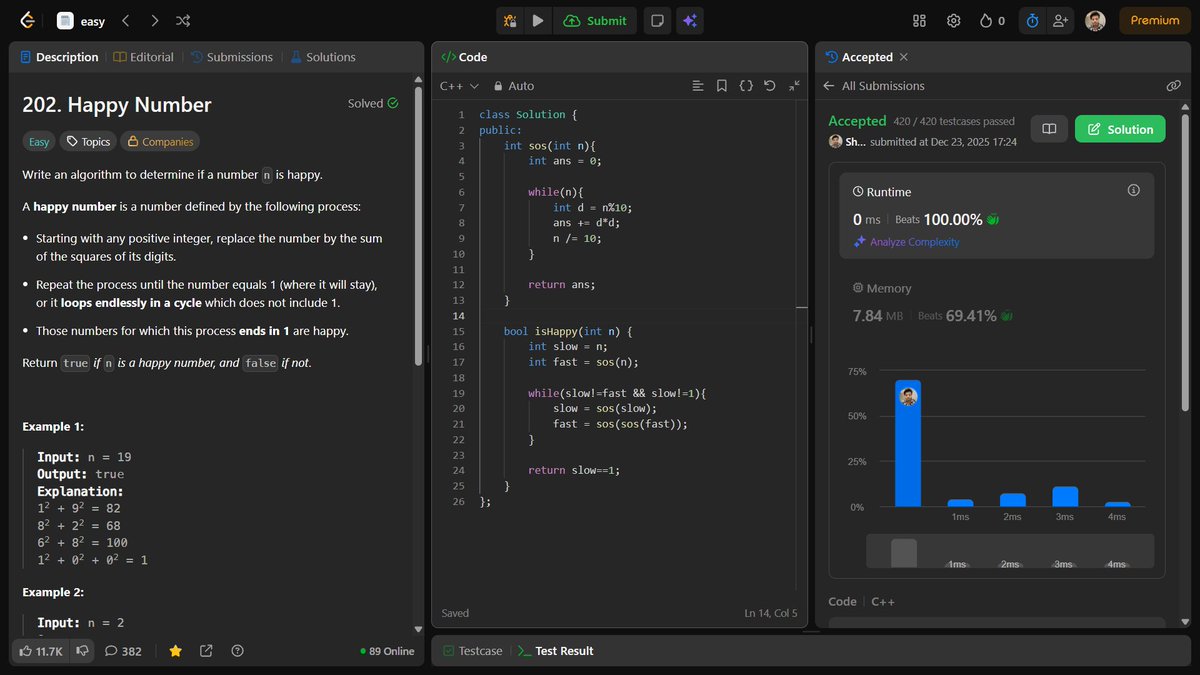The image size is (1200, 675).
Task: Click the runtime range slider handle
Action: pyautogui.click(x=903, y=553)
